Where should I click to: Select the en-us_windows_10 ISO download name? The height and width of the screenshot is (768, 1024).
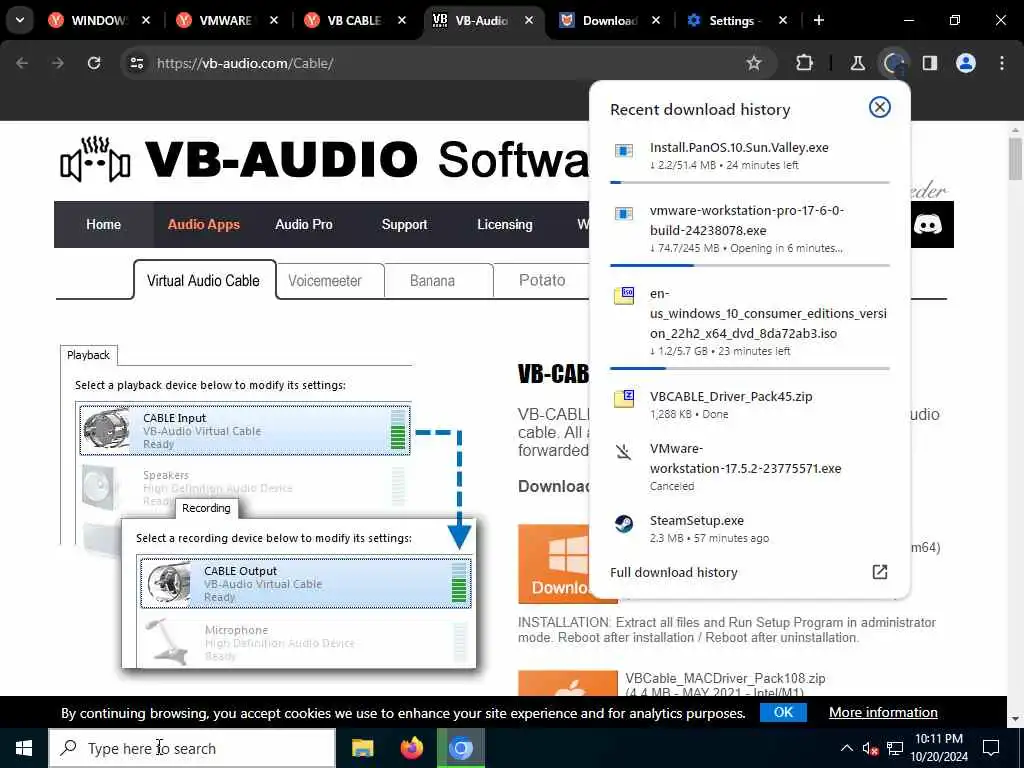point(768,313)
